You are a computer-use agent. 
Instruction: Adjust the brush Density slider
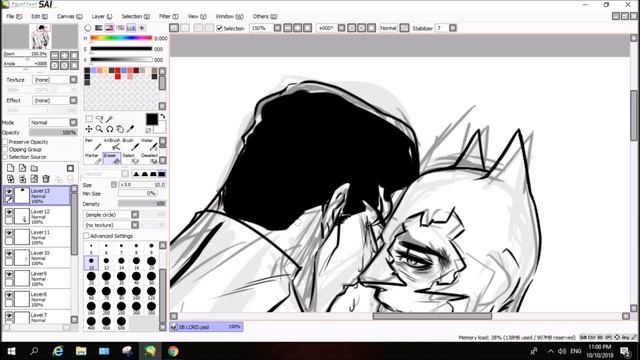[142, 203]
